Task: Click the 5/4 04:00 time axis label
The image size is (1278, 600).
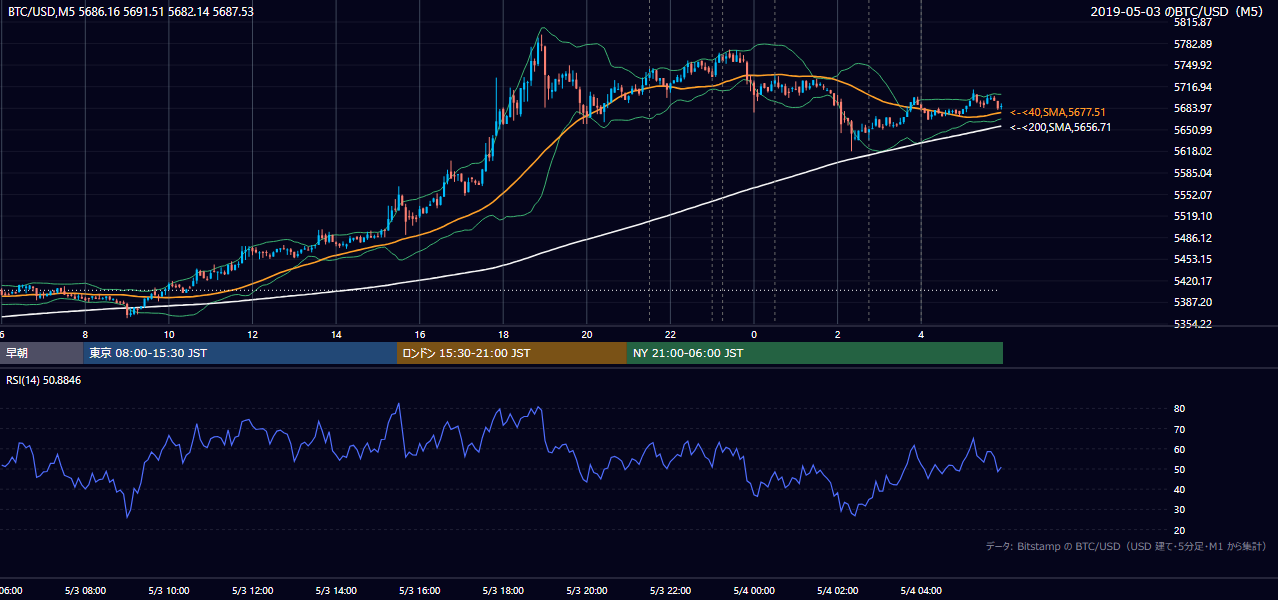Action: [921, 591]
